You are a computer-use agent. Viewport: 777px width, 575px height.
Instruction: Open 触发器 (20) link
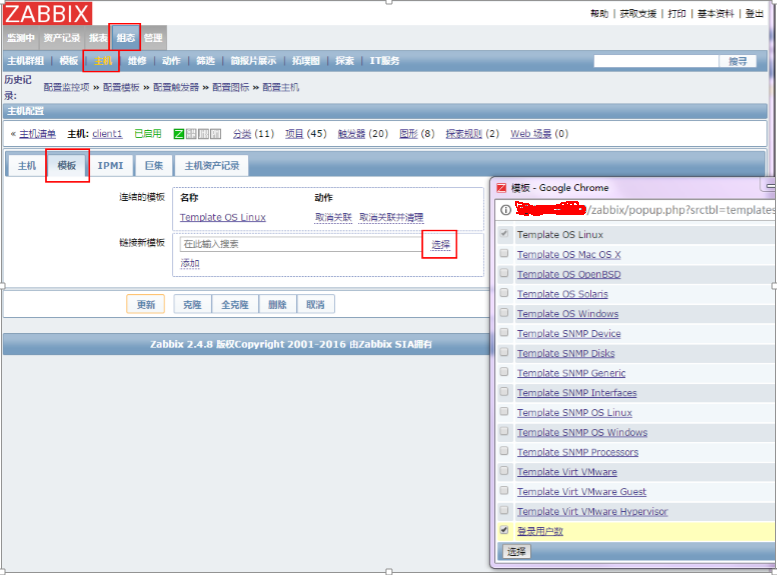(x=351, y=134)
